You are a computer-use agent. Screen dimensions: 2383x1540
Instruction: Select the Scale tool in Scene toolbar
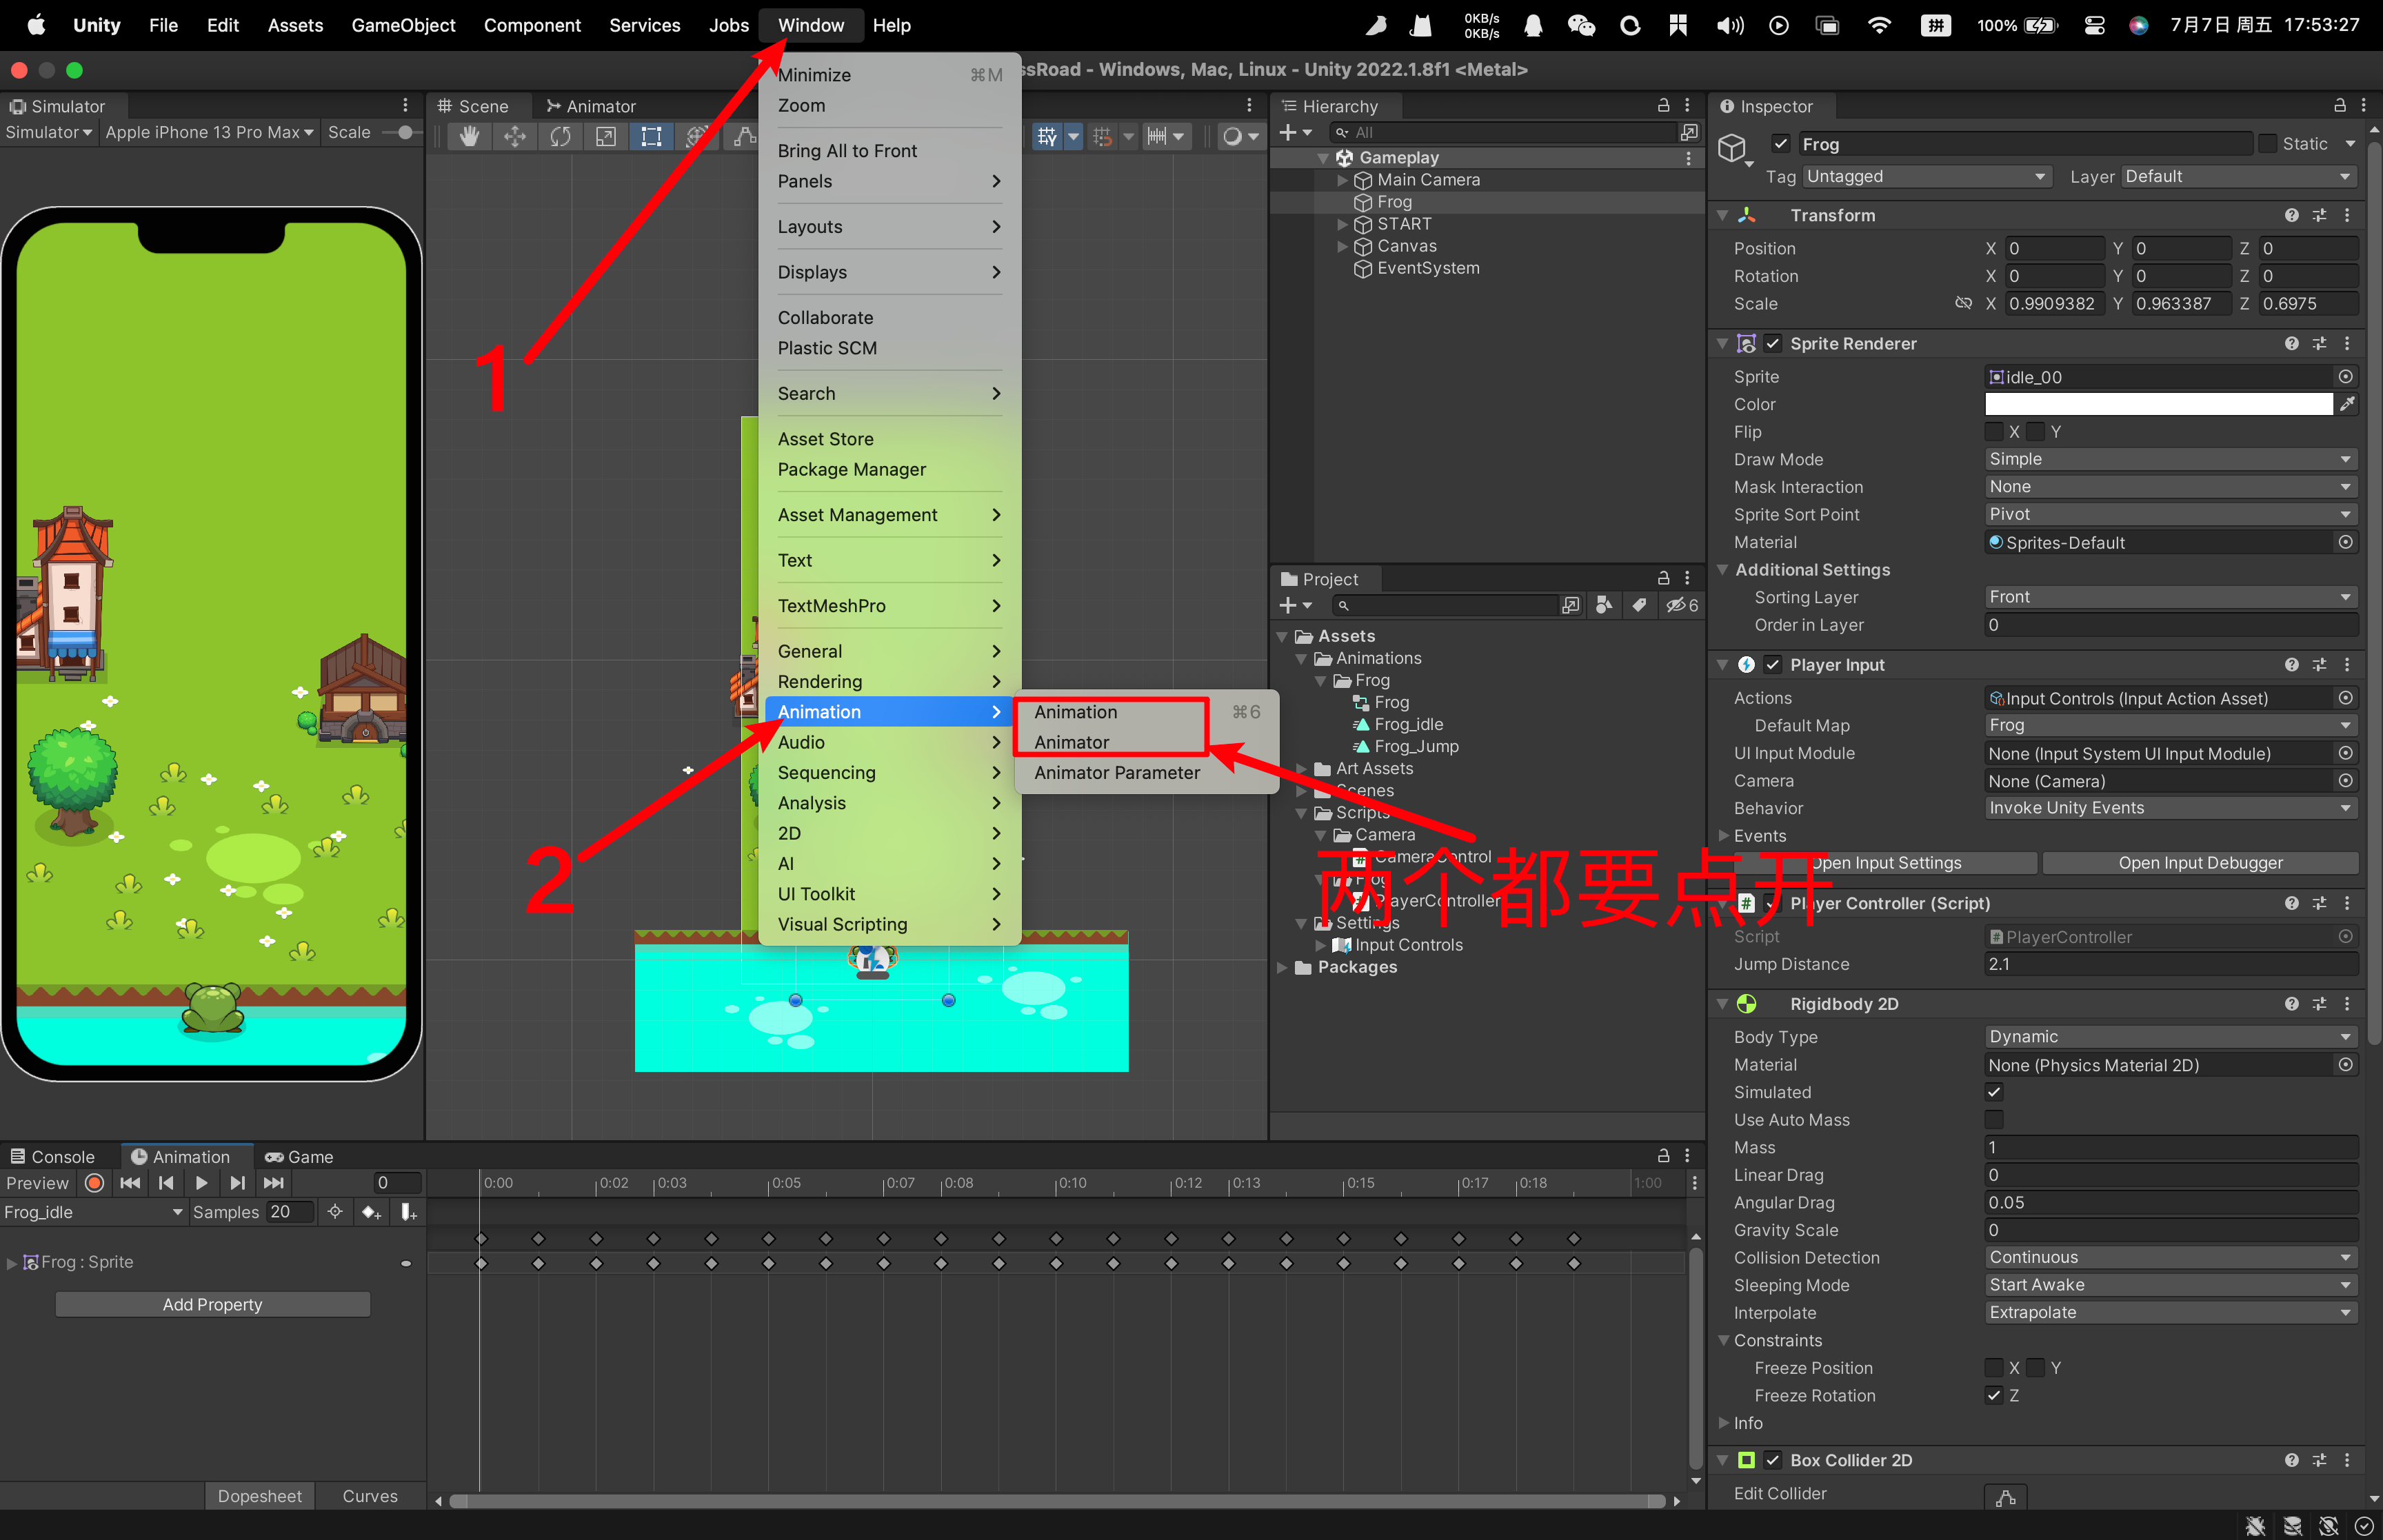click(606, 136)
